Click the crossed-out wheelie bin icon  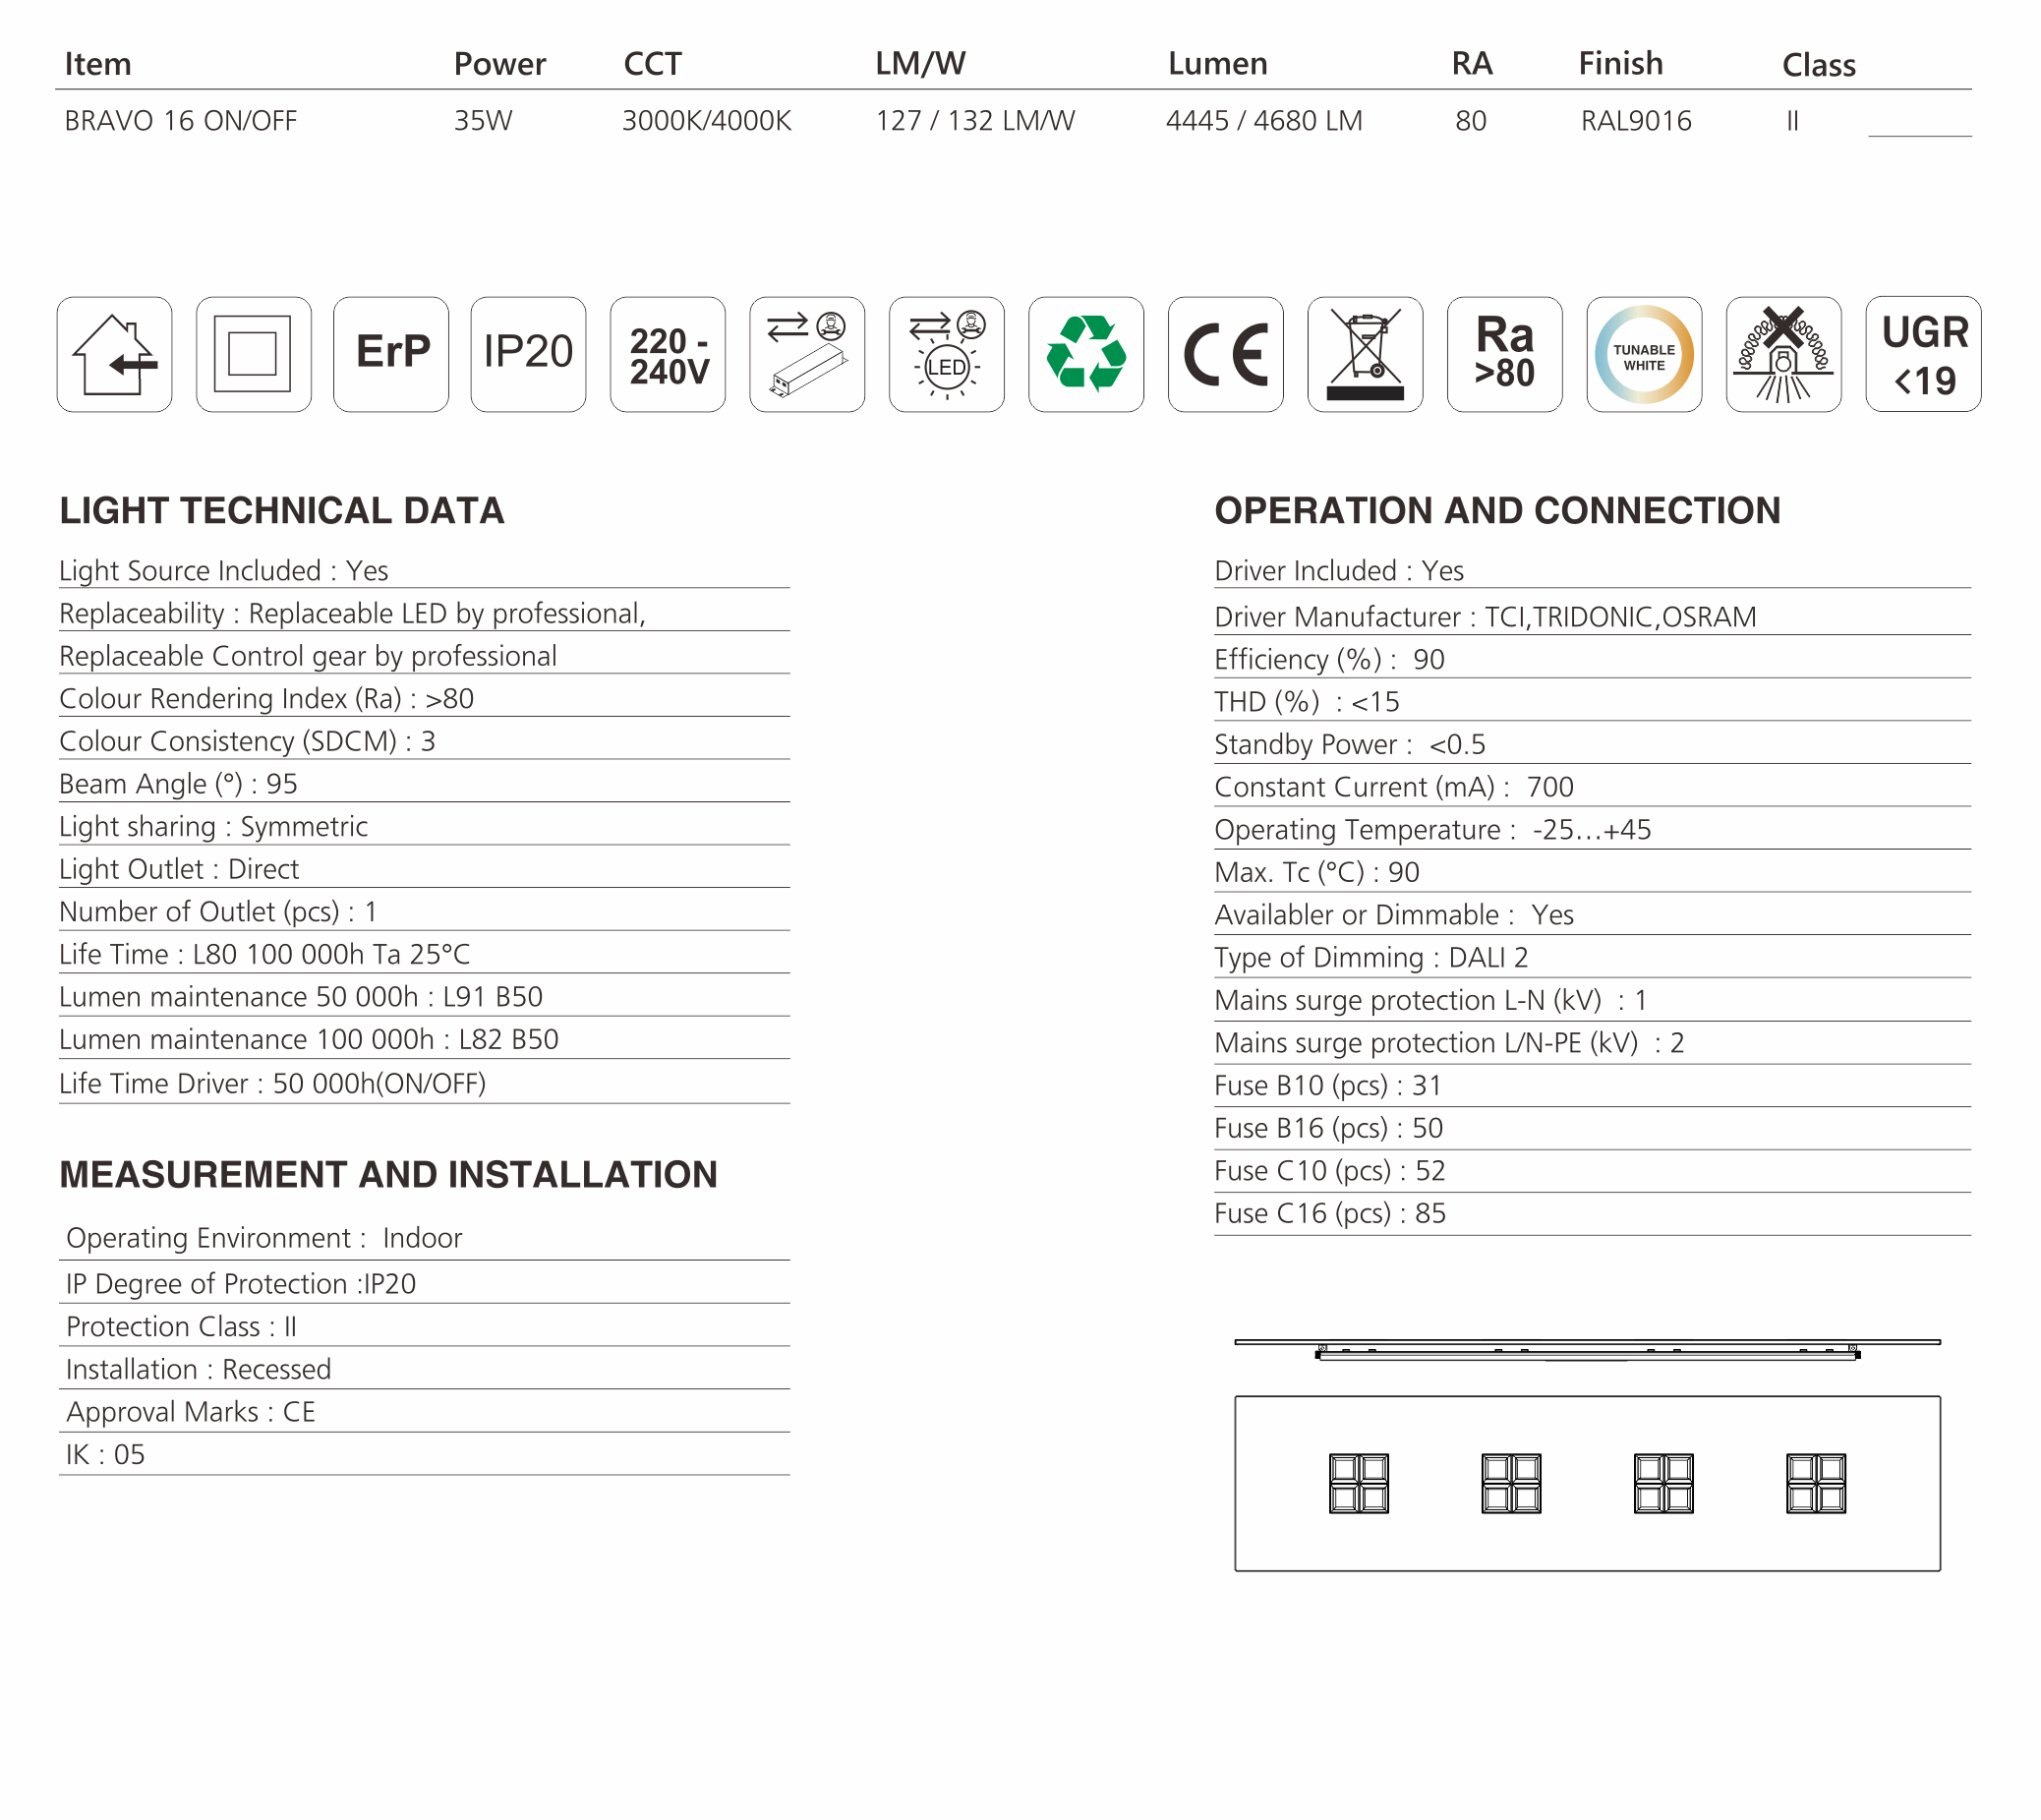(x=1365, y=354)
